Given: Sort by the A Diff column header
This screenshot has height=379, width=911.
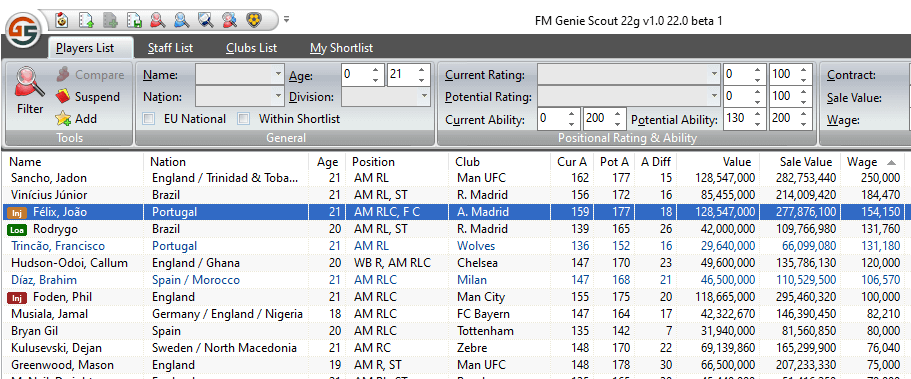Looking at the screenshot, I should (655, 162).
